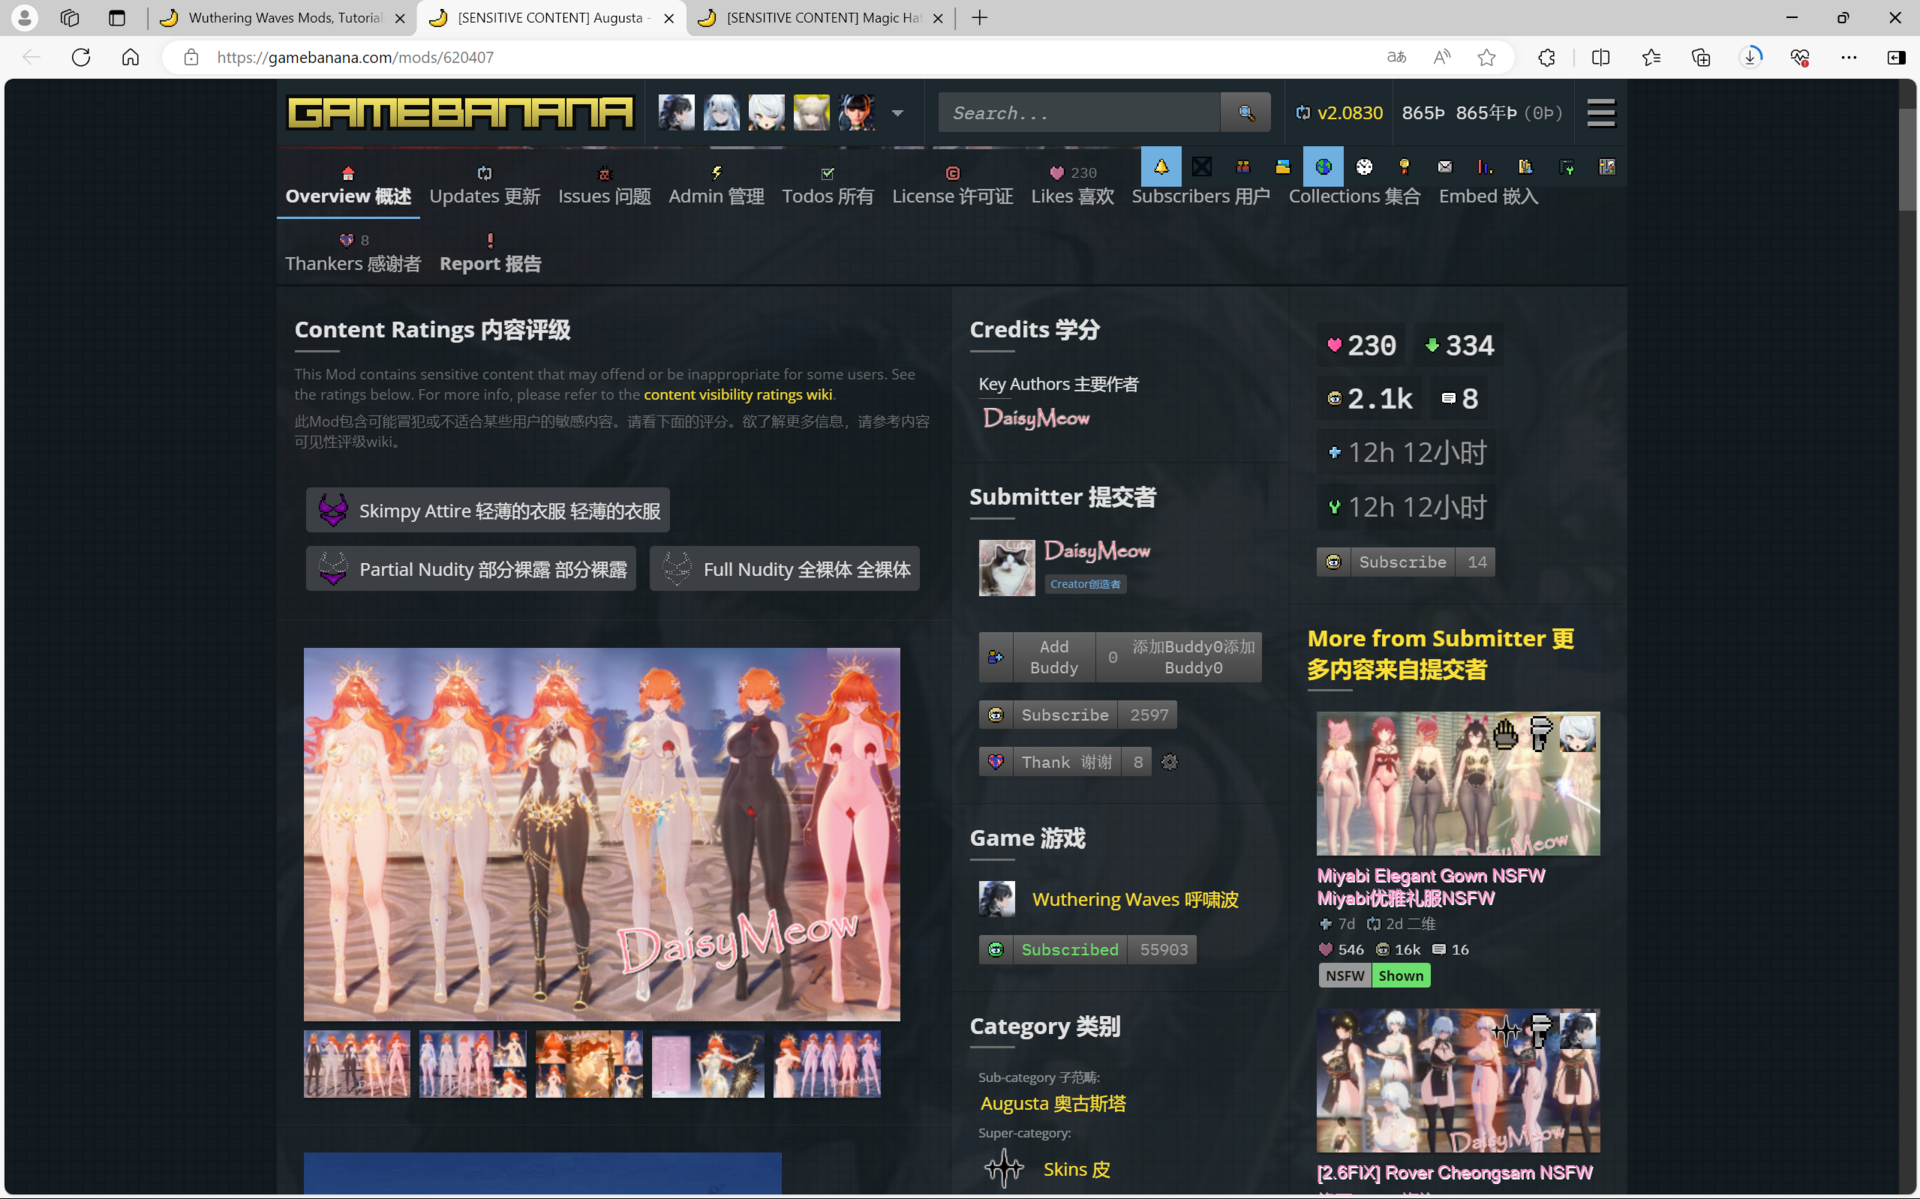The height and width of the screenshot is (1199, 1920).
Task: Open Miyabi Elegant Gown NSFW link
Action: click(1431, 887)
